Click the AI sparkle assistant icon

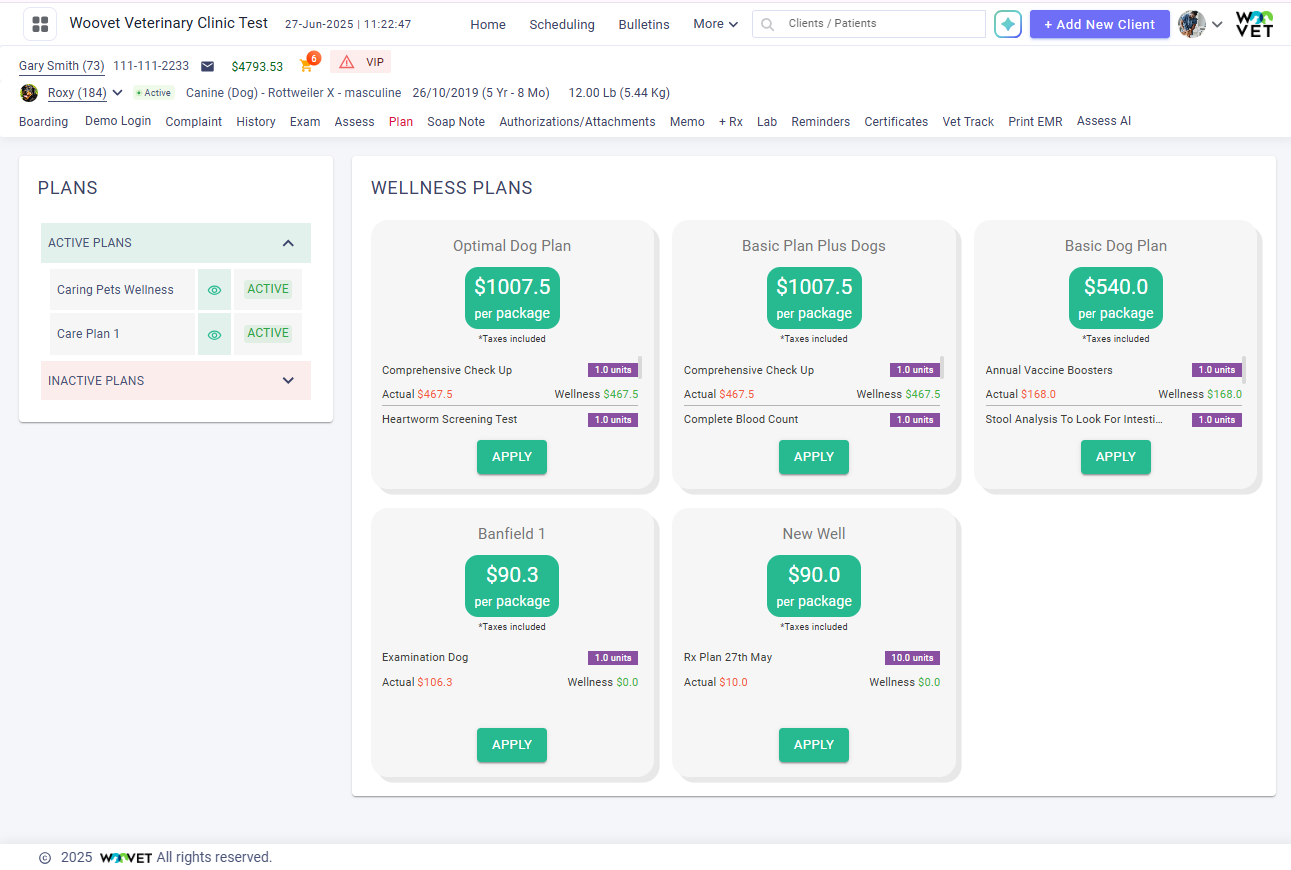pos(1007,24)
